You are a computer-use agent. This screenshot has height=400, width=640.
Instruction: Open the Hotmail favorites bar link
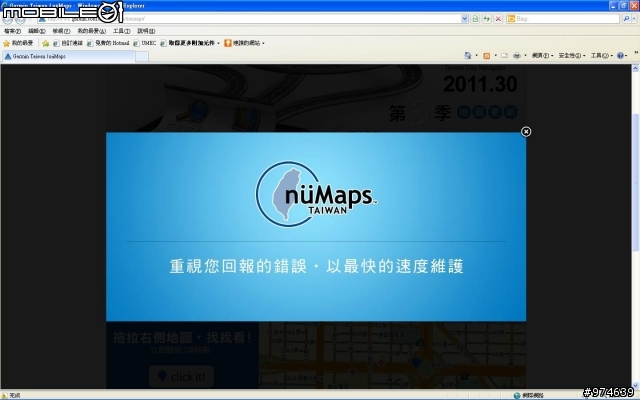coord(108,43)
